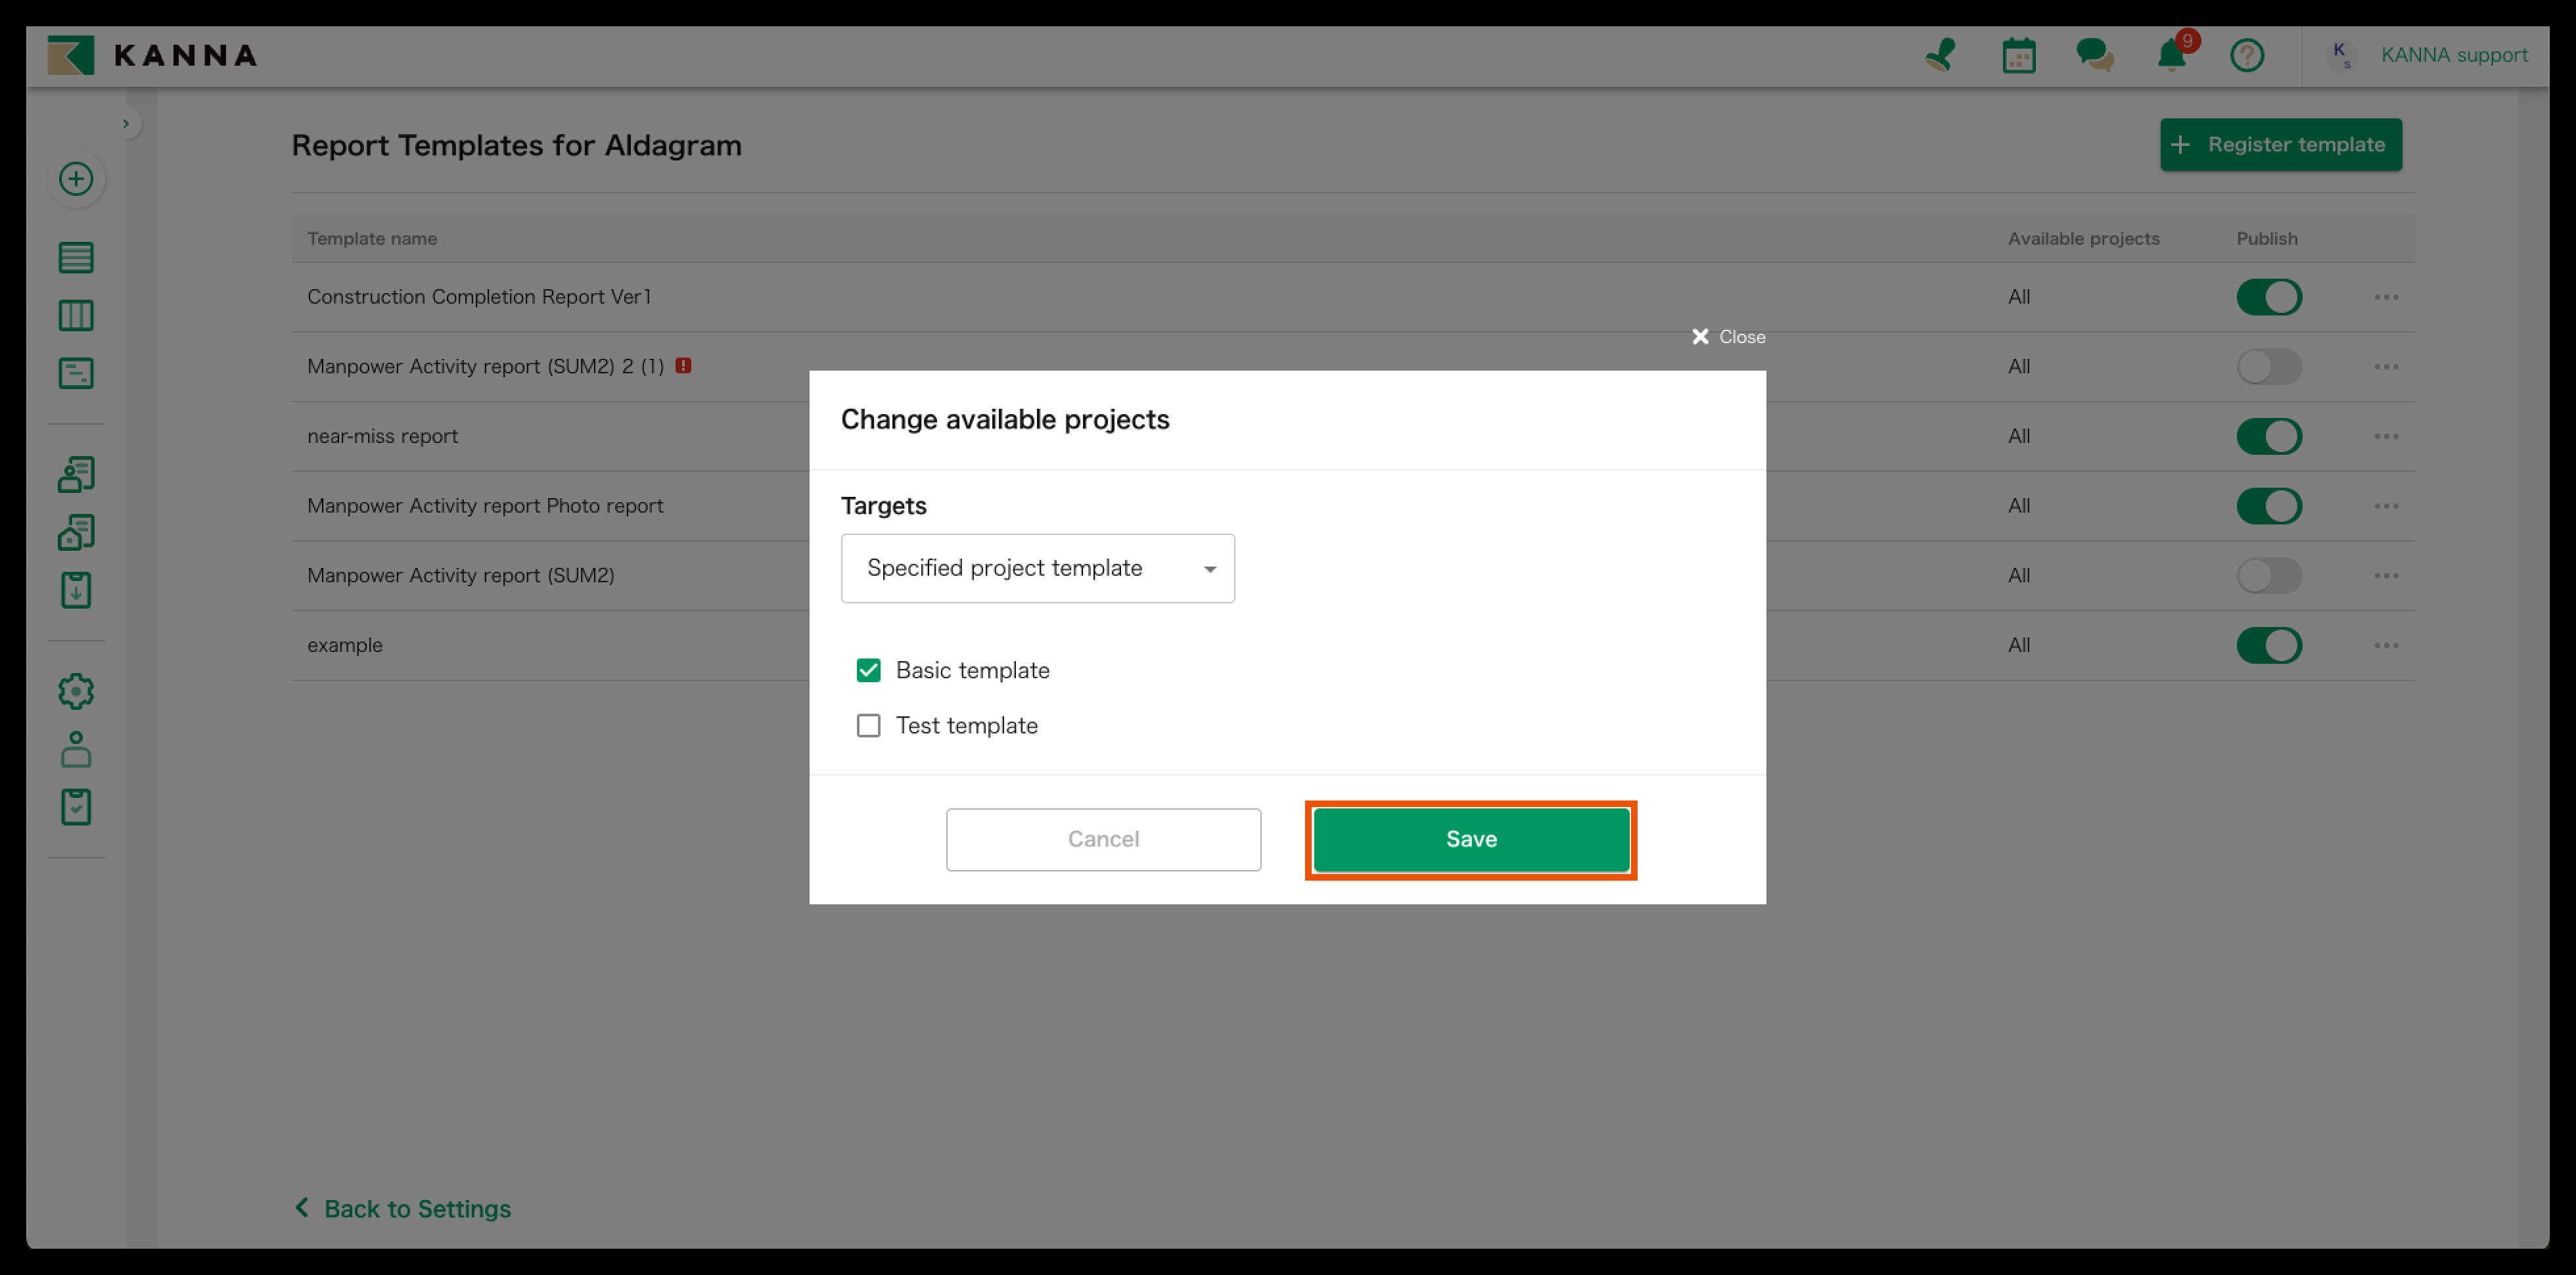Open more options menu for near-miss report

2386,436
